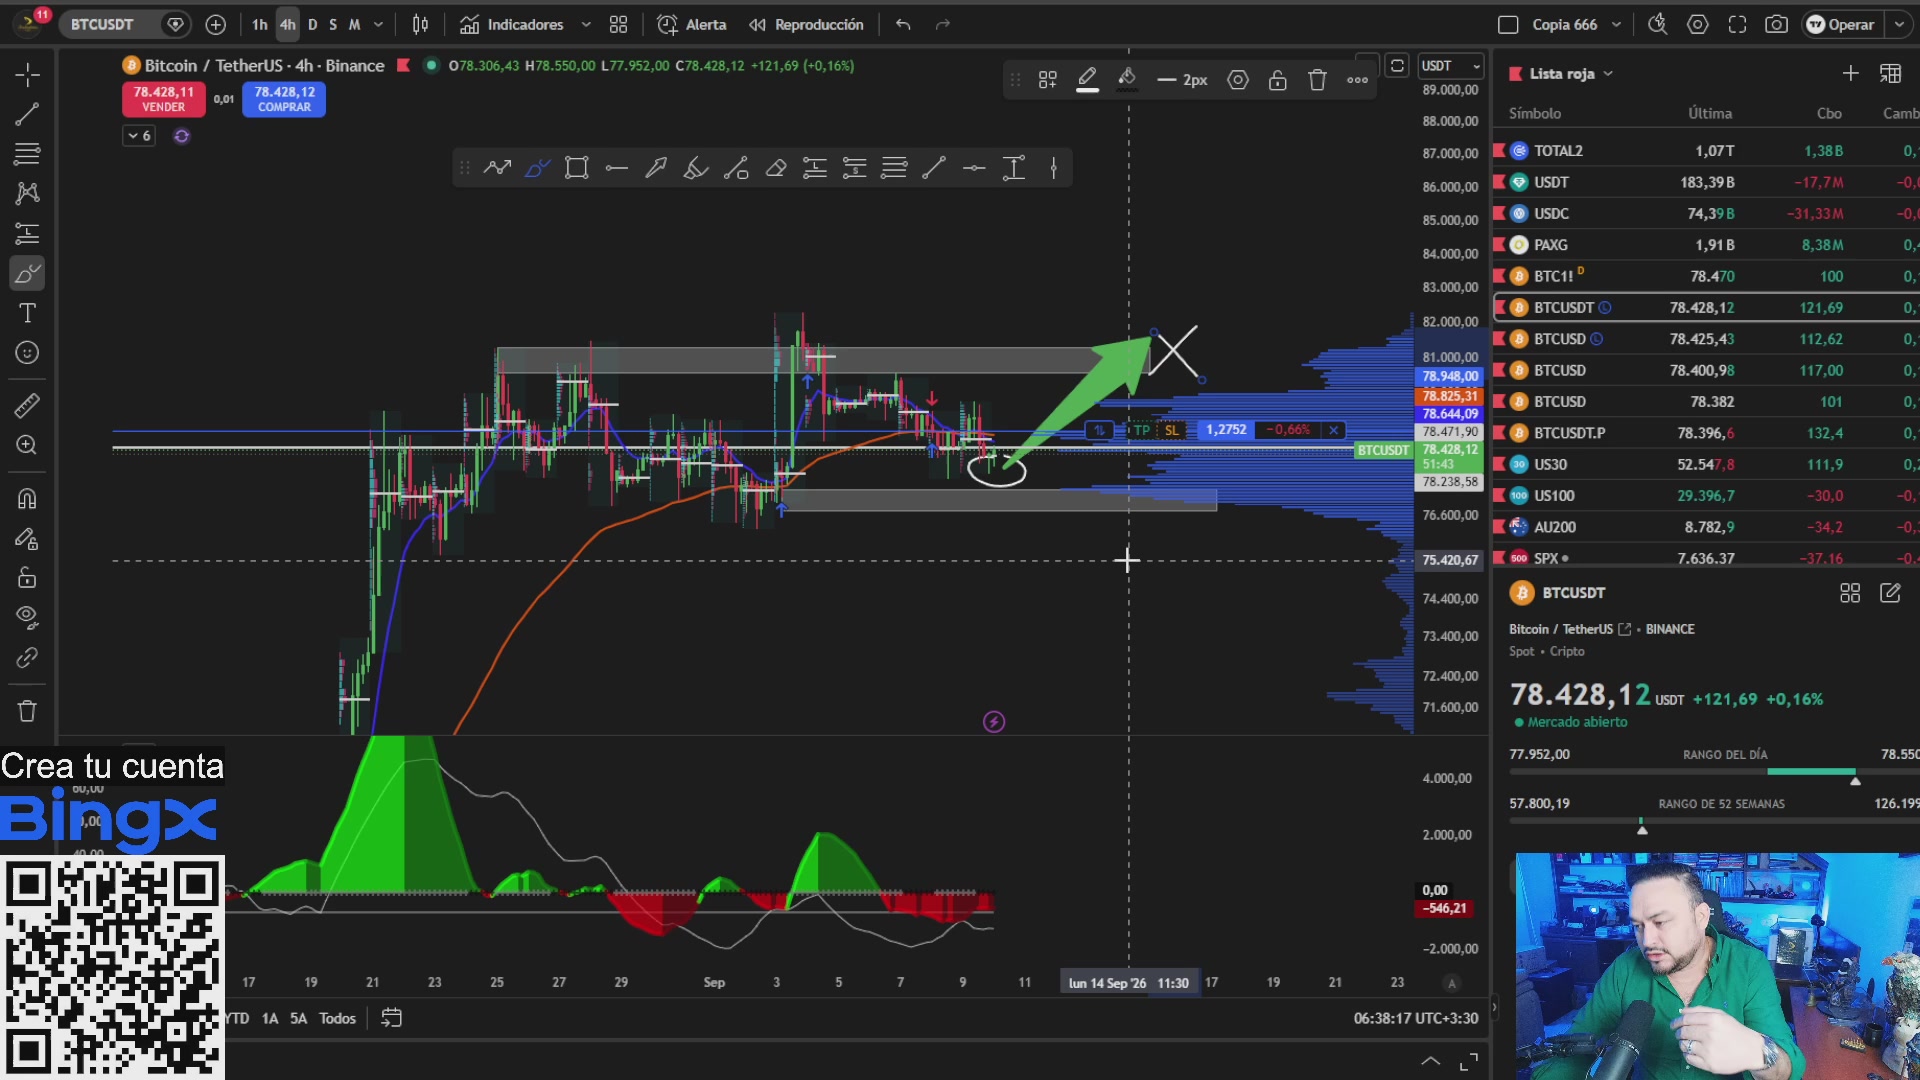Click the COMPRAR 78.428,12 button
Screen dimensions: 1920x1080
tap(284, 98)
